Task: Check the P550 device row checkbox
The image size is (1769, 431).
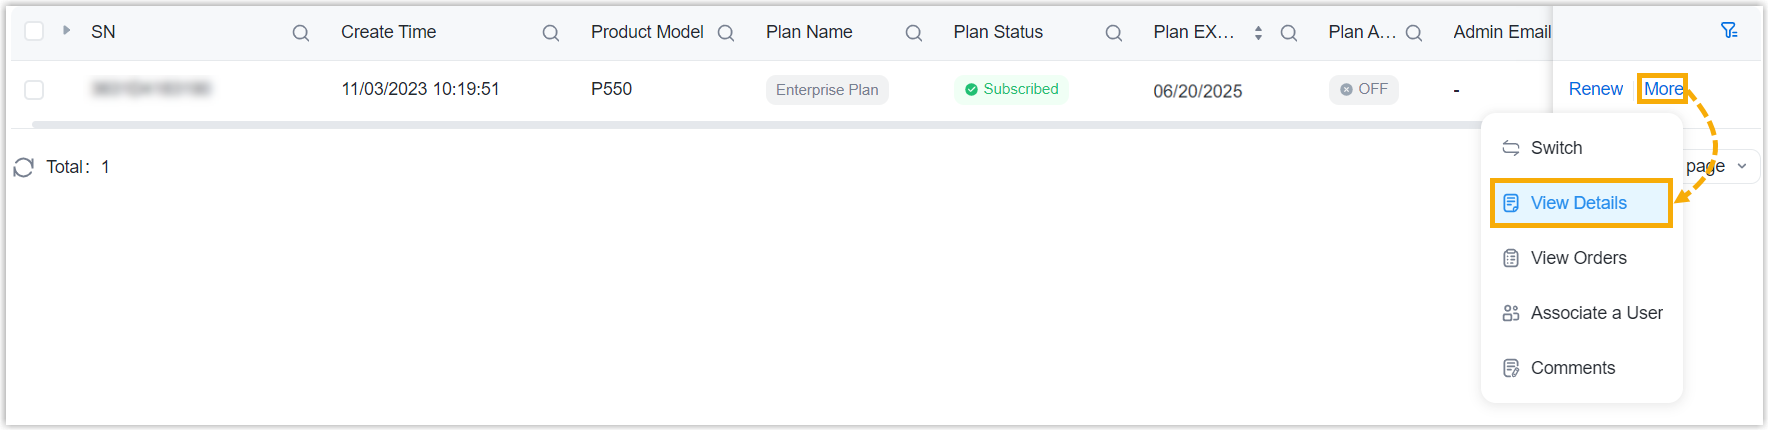Action: pos(34,90)
